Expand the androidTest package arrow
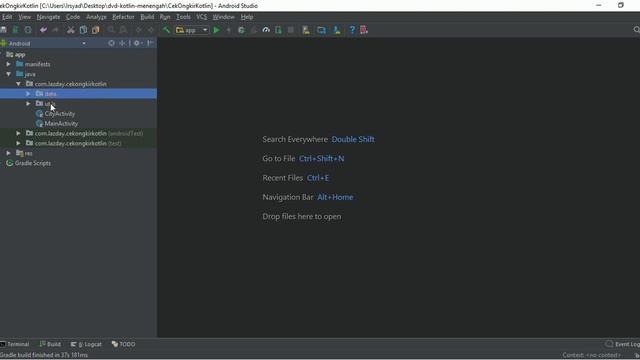640x360 pixels. coord(18,133)
